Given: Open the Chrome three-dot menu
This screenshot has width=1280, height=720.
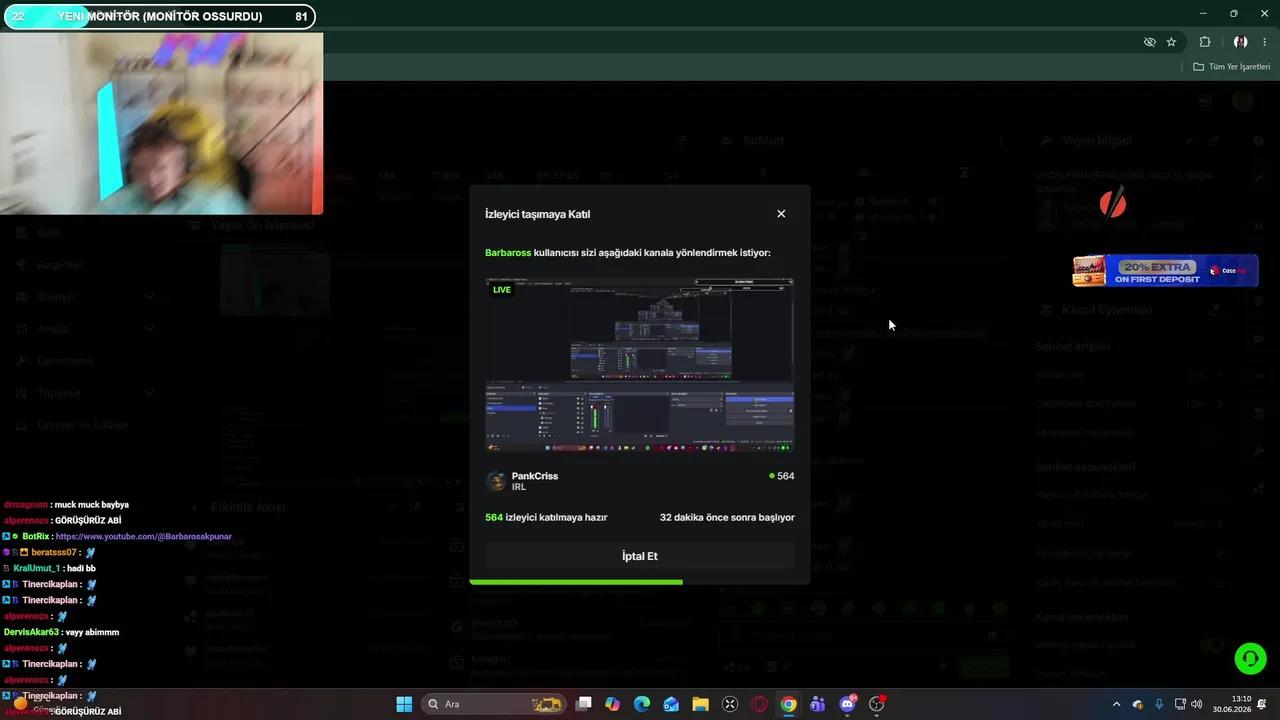Looking at the screenshot, I should click(1265, 42).
